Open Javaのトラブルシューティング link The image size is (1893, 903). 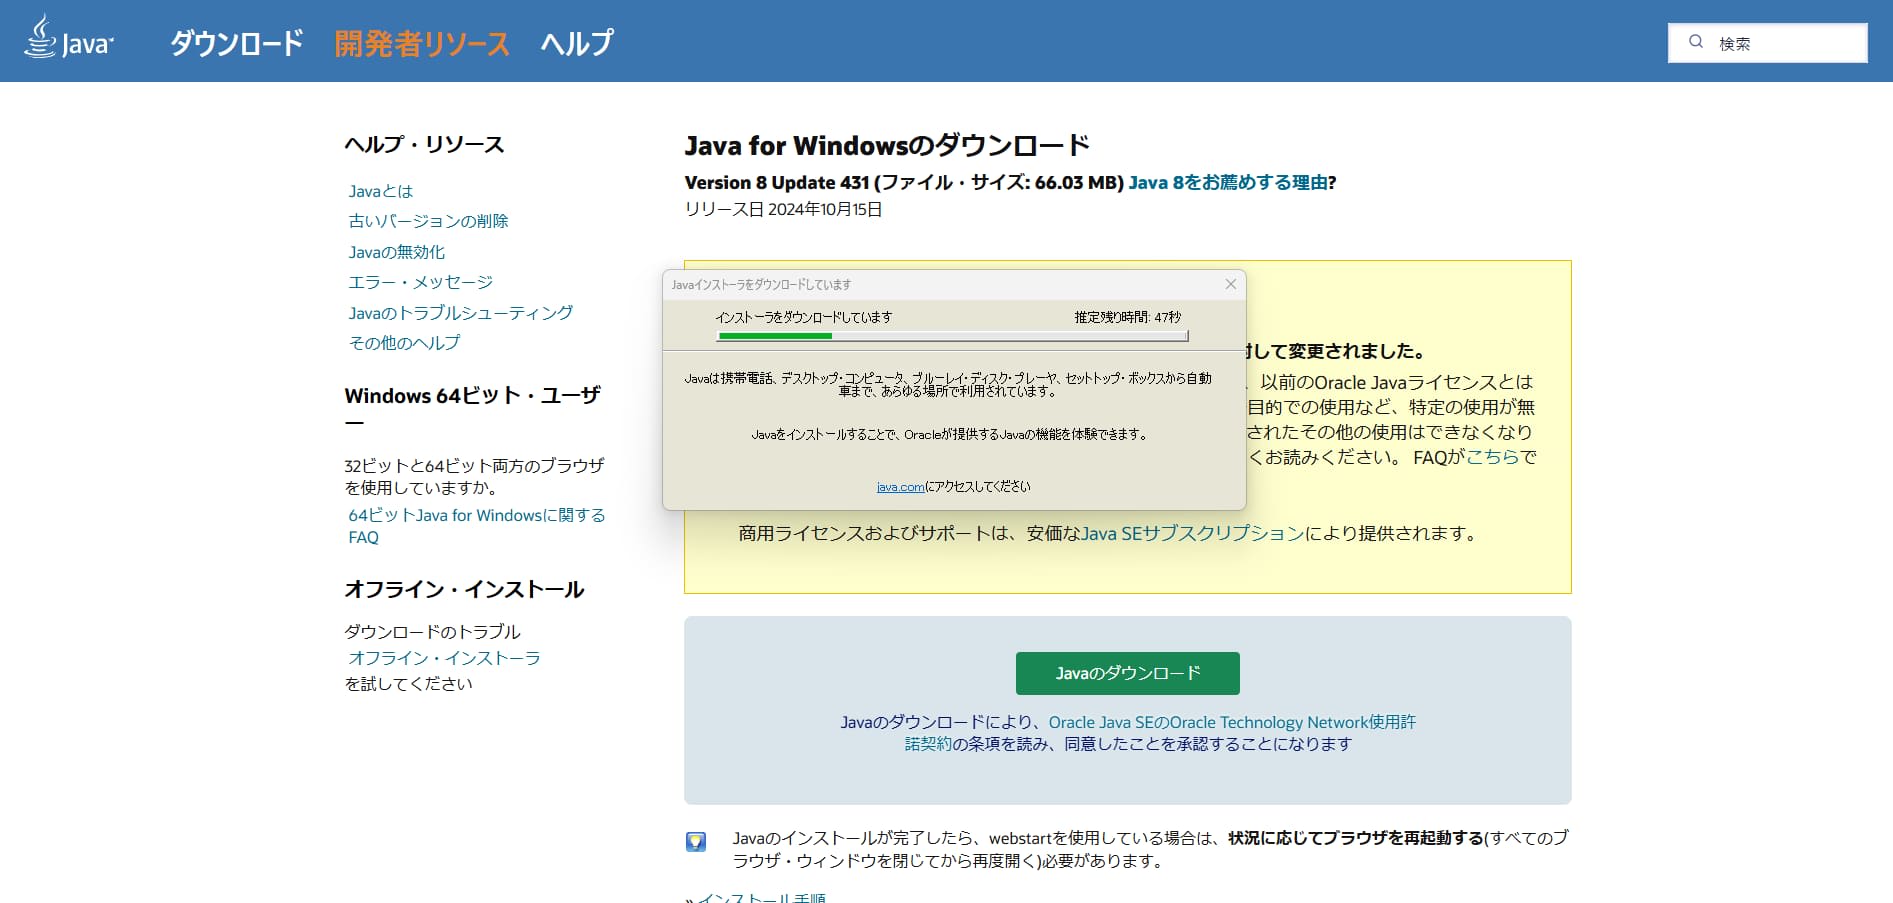[x=460, y=313]
